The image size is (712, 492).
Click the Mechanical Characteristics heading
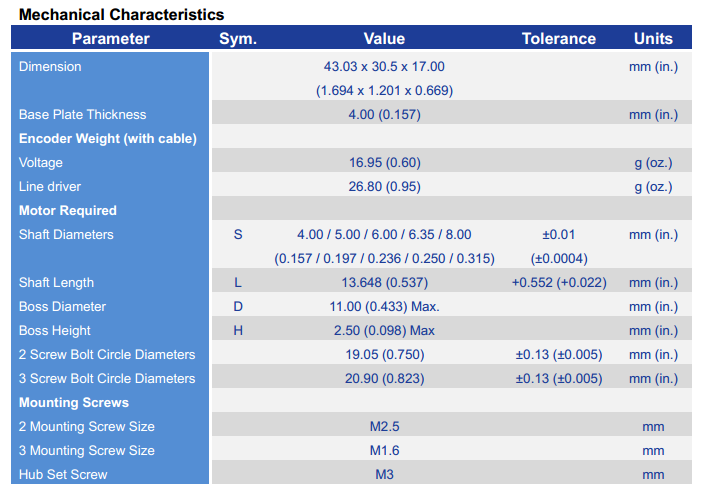coord(122,15)
